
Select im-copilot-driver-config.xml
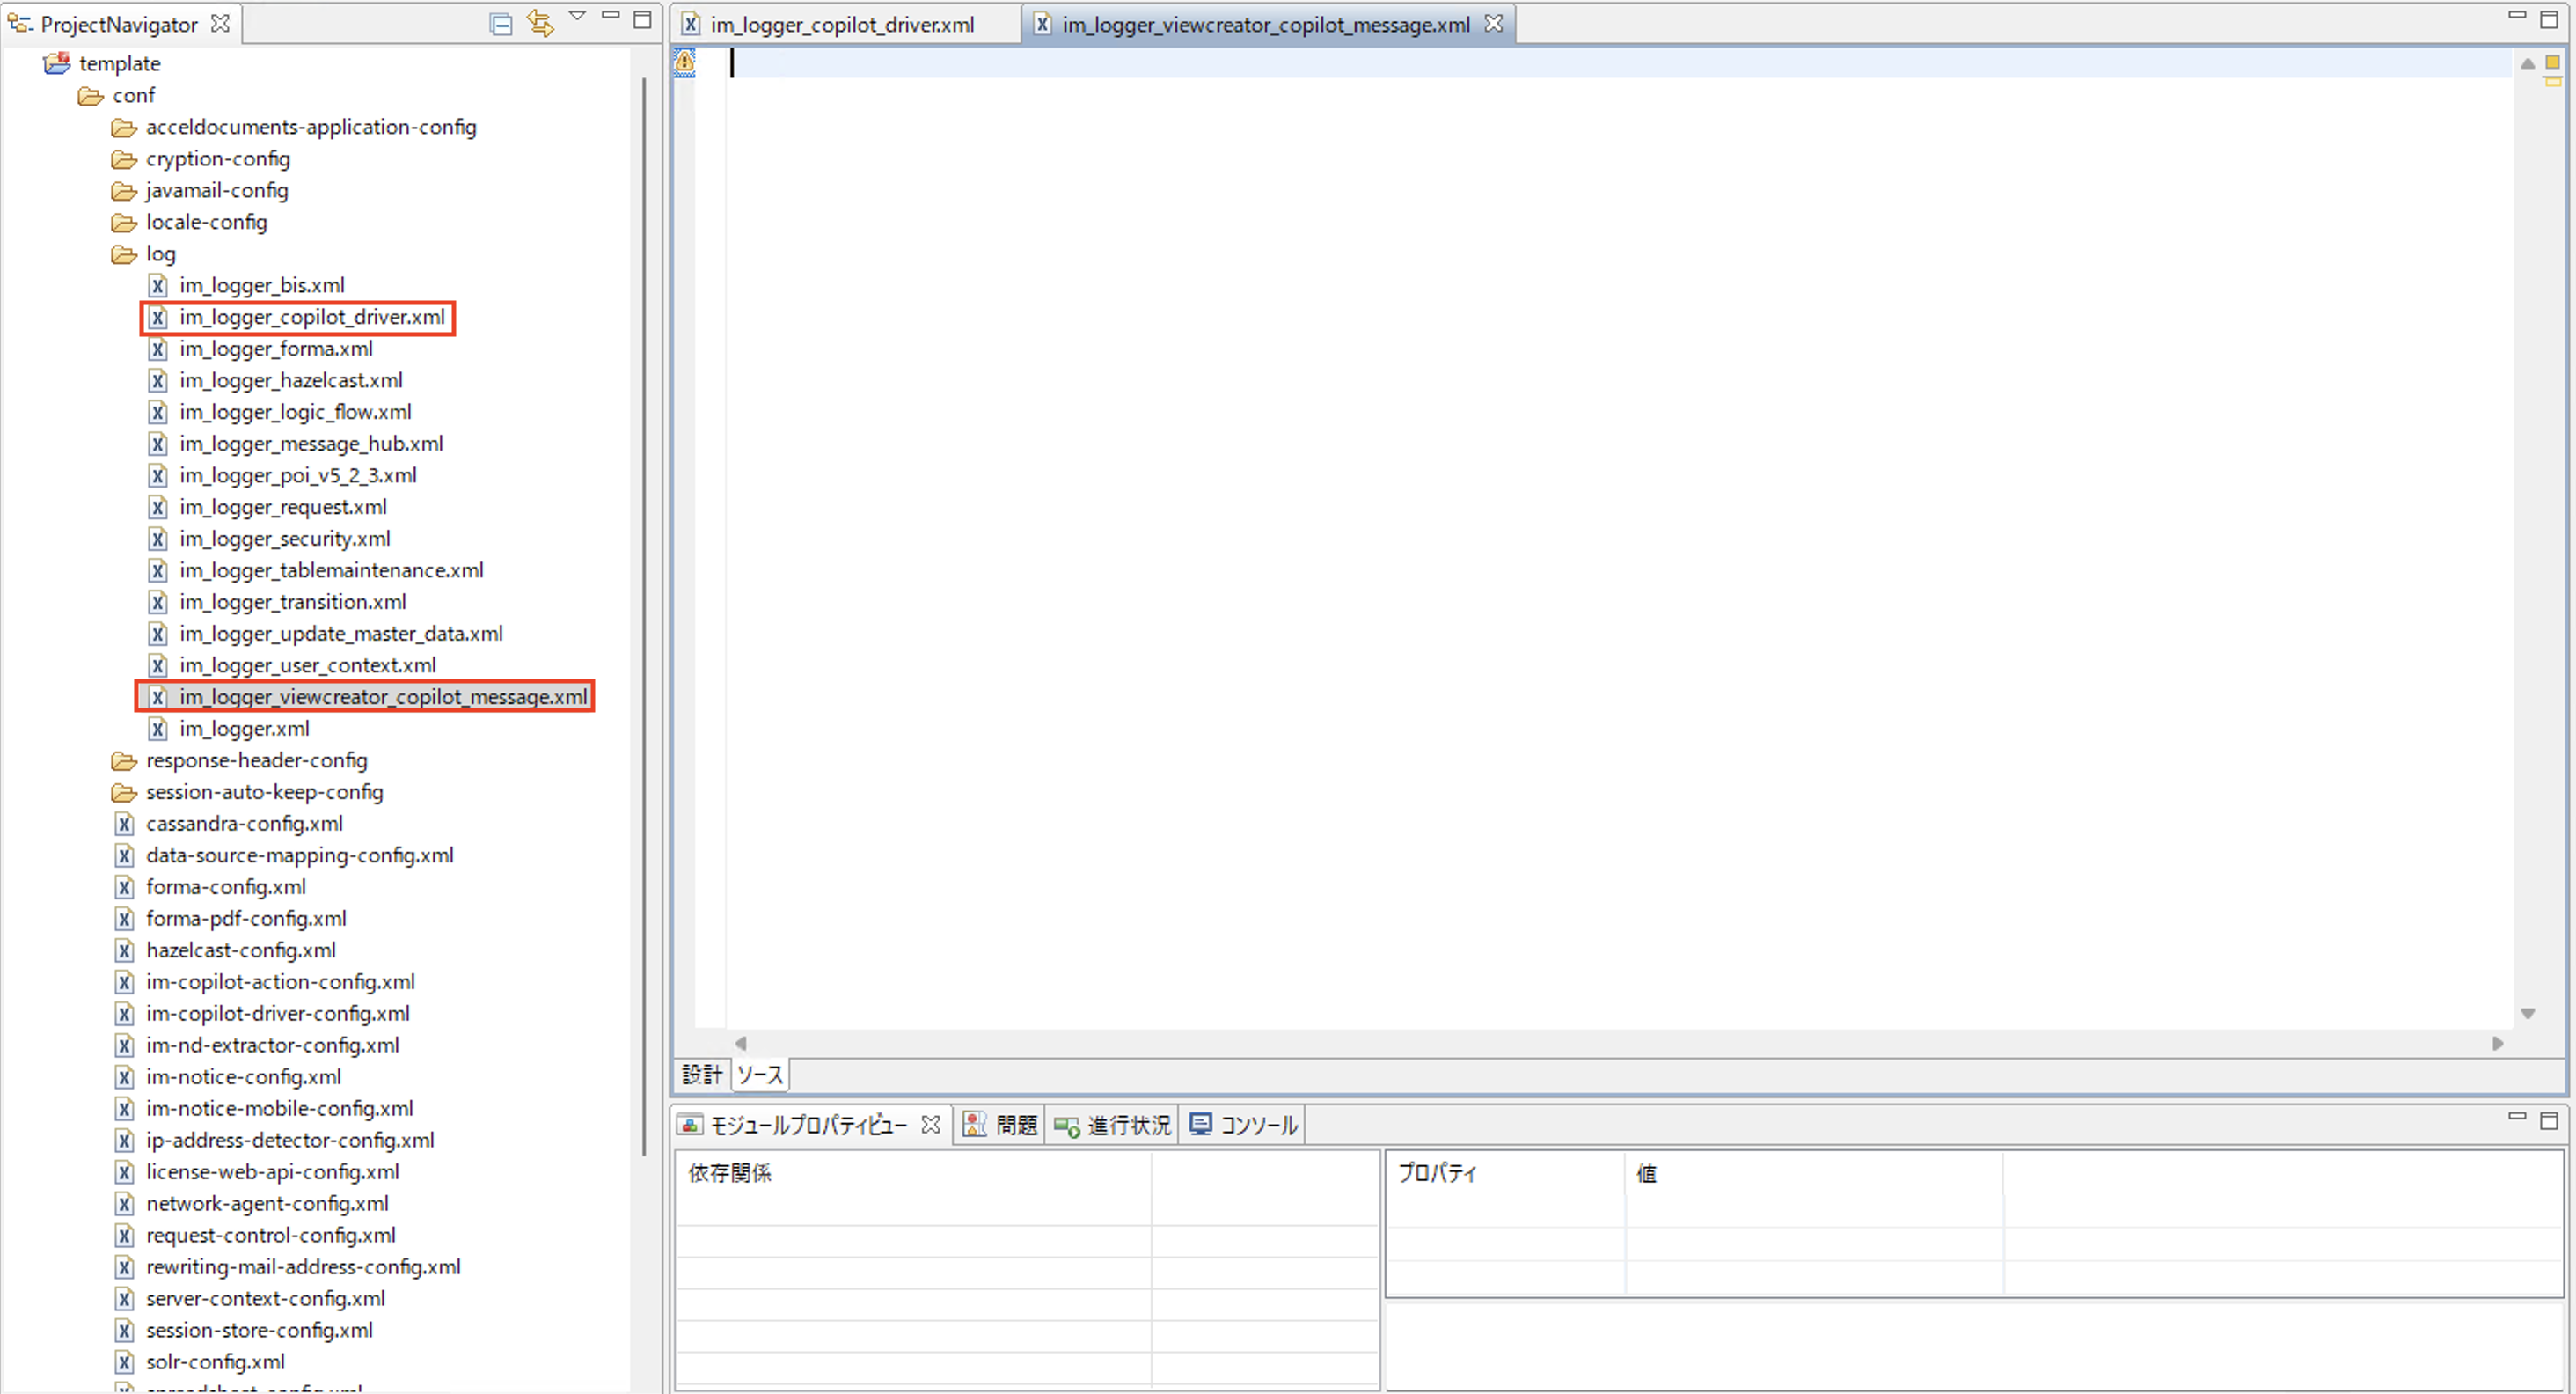[278, 1014]
